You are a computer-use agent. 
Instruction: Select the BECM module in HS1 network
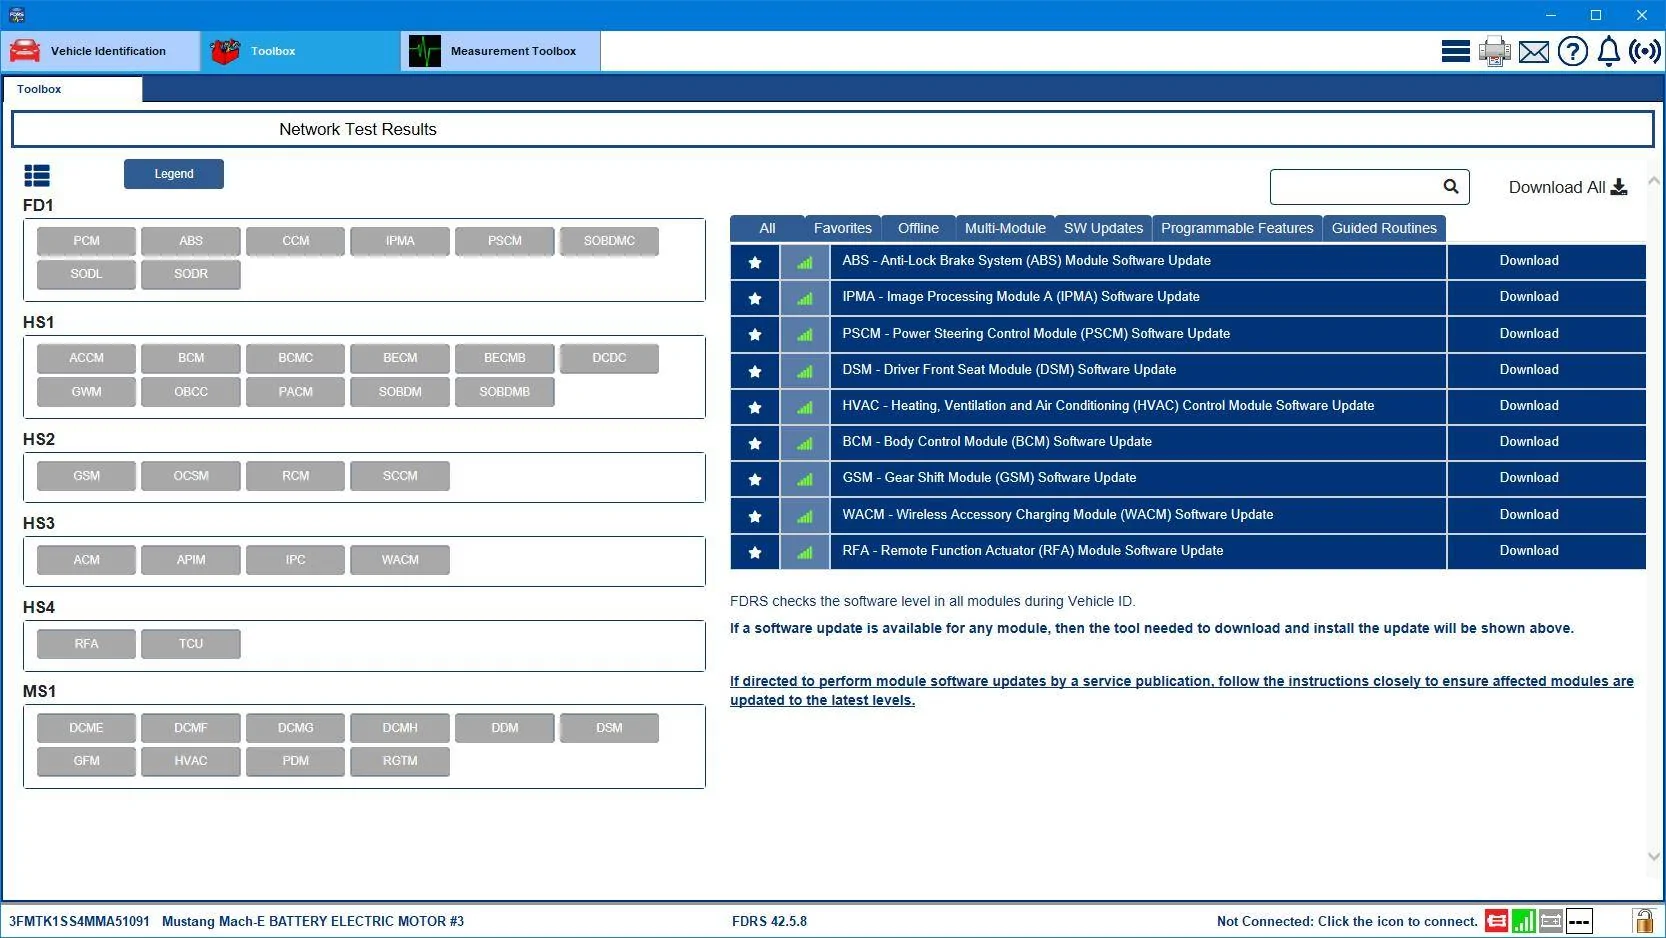click(x=400, y=358)
